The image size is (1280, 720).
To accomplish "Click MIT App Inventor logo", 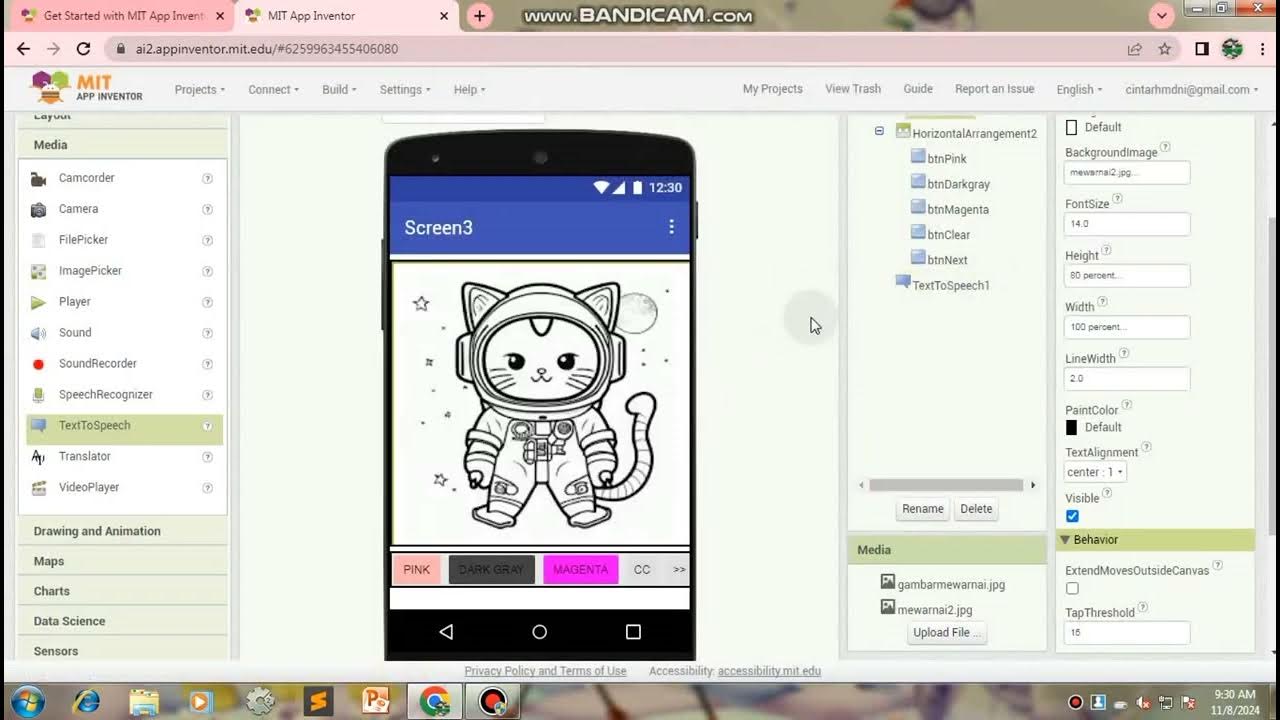I will [x=87, y=88].
